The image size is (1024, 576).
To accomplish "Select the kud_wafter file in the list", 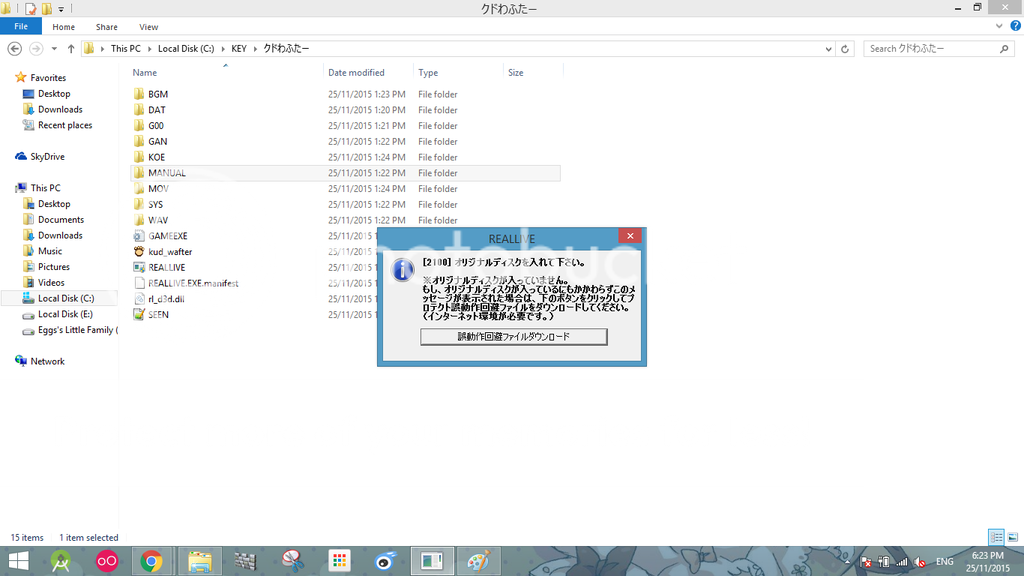I will pos(170,252).
